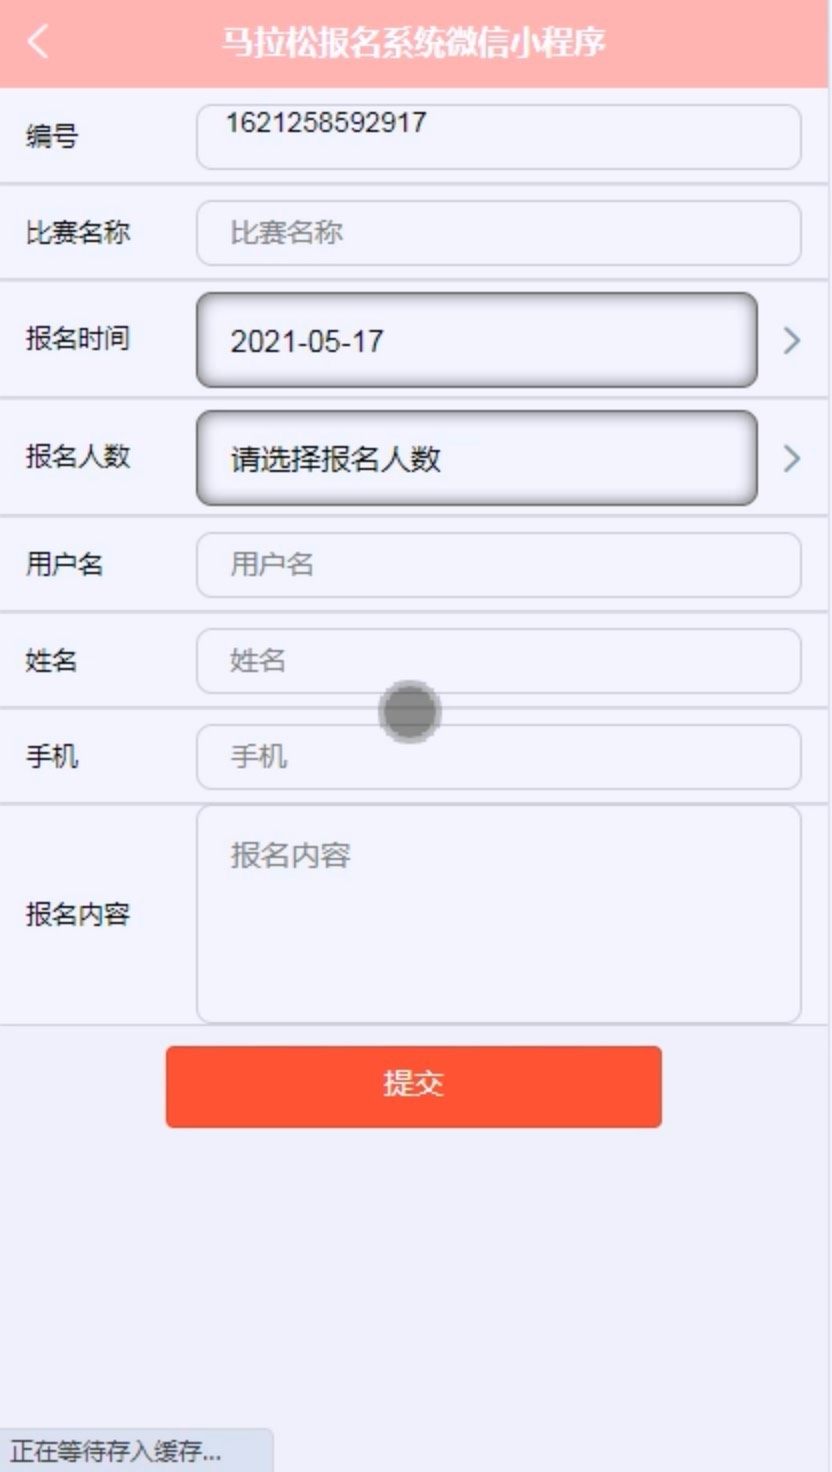Click the 用户名 row label
832x1472 pixels.
[64, 565]
